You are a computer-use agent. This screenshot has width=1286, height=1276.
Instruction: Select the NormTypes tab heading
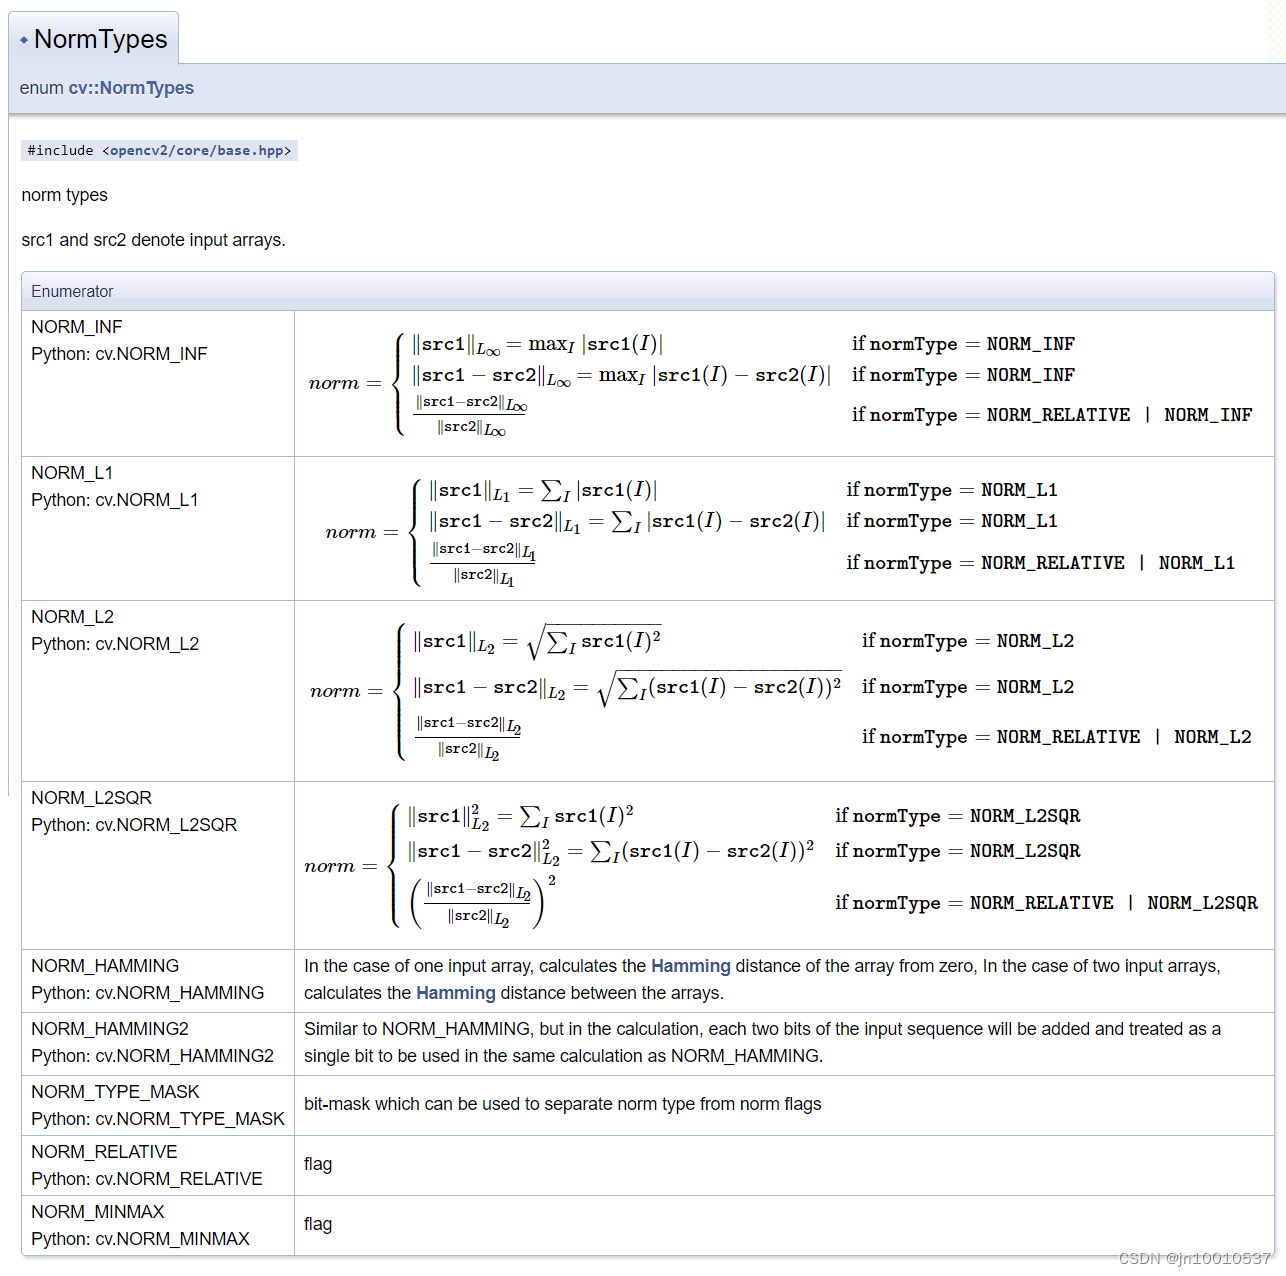point(100,39)
